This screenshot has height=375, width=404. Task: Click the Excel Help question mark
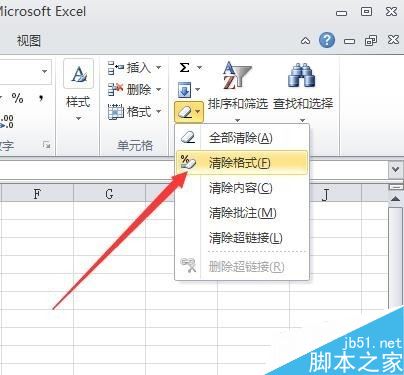(x=327, y=40)
